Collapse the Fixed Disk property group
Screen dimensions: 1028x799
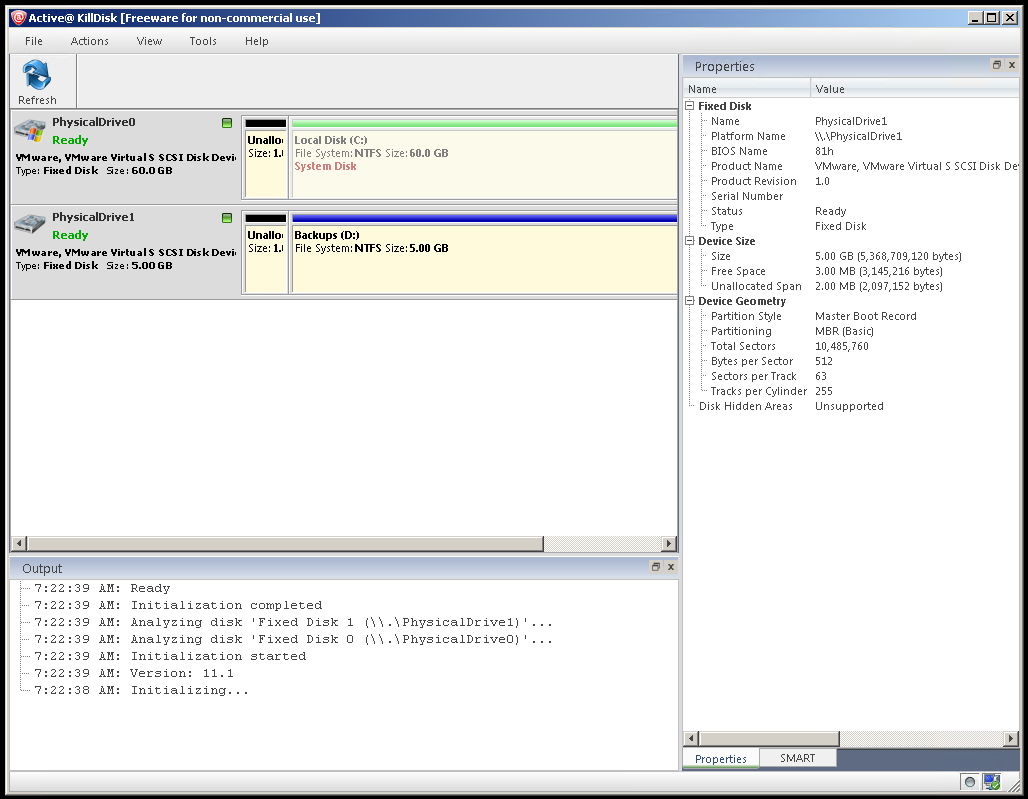tap(690, 106)
